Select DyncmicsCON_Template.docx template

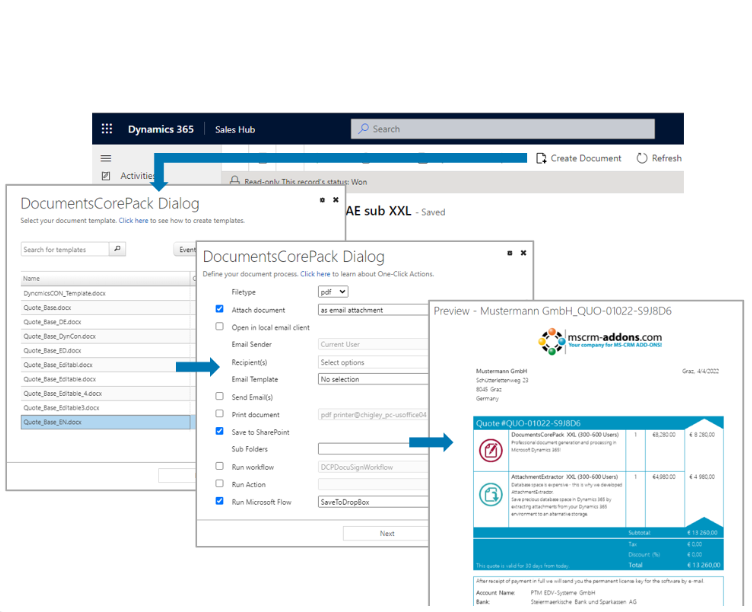106,293
